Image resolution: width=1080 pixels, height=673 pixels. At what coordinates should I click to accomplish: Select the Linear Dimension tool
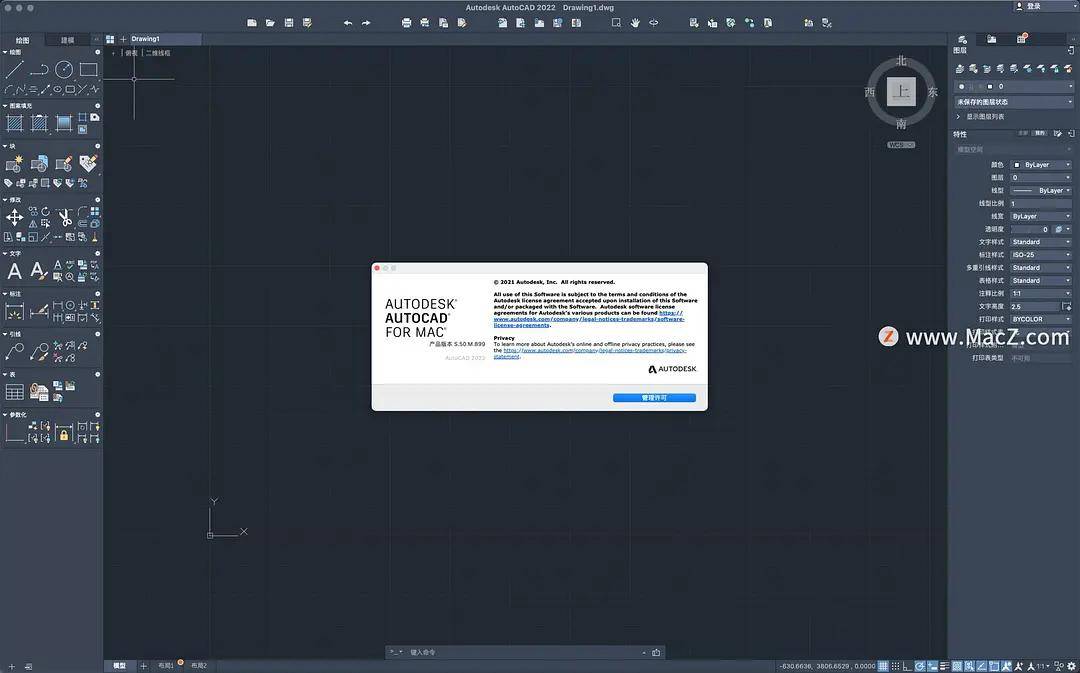pyautogui.click(x=14, y=312)
